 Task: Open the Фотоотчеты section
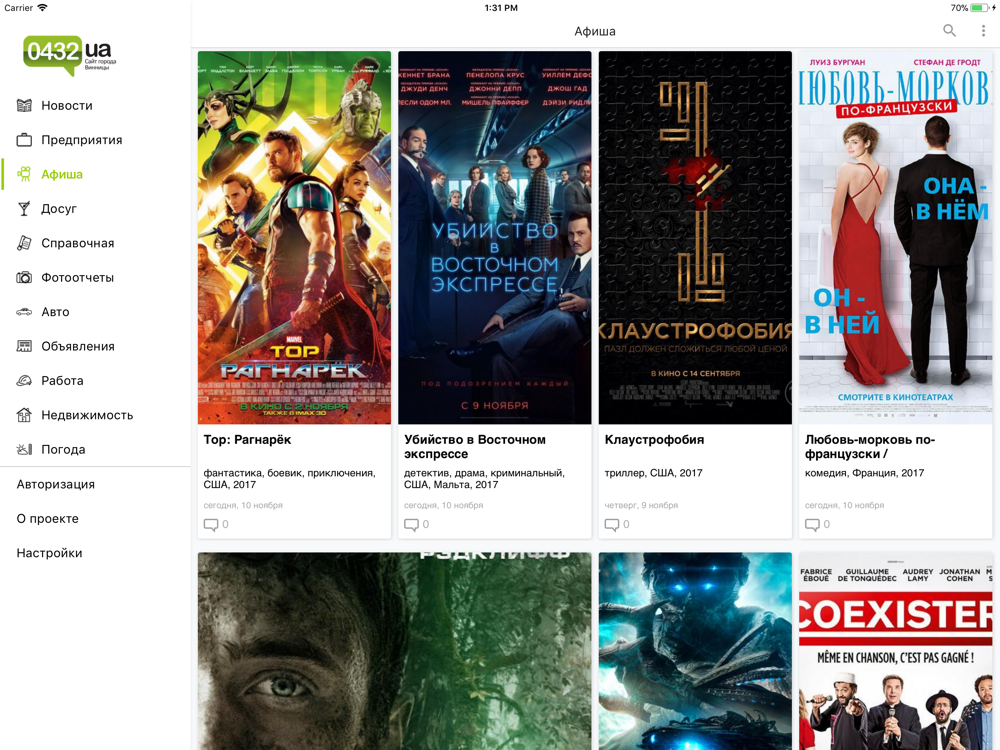click(x=96, y=277)
